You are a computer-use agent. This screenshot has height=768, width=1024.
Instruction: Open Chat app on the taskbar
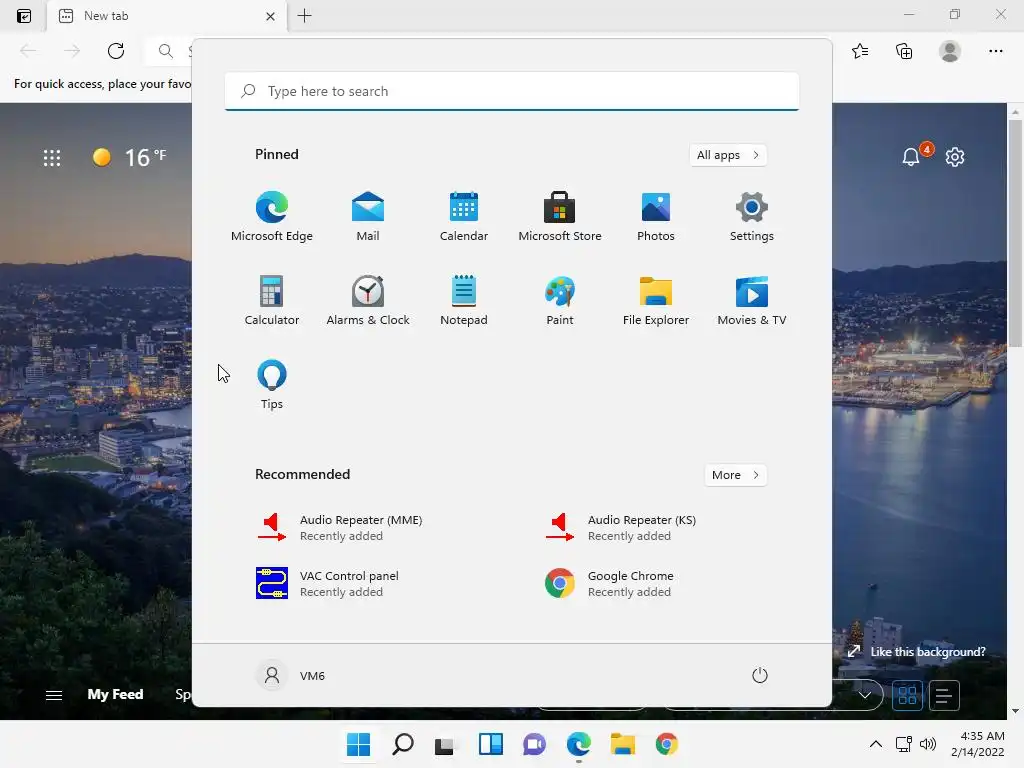534,744
